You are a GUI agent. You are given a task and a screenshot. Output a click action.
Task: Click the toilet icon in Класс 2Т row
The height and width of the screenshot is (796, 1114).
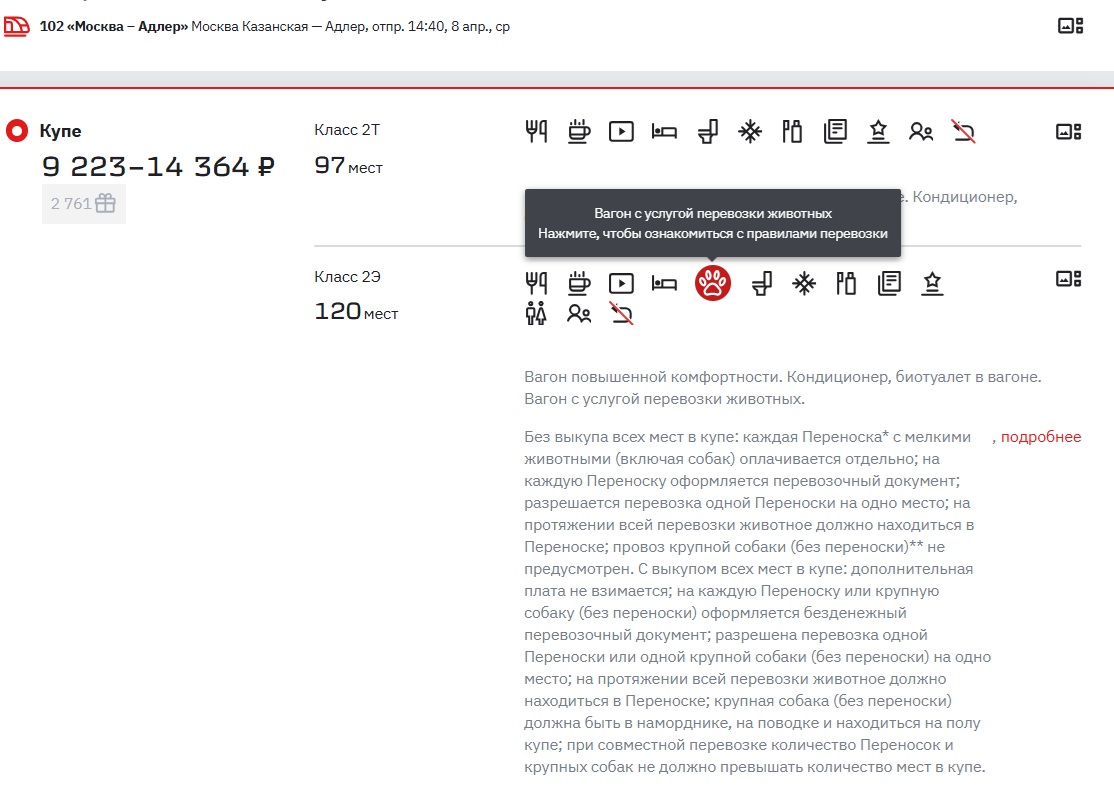point(708,131)
